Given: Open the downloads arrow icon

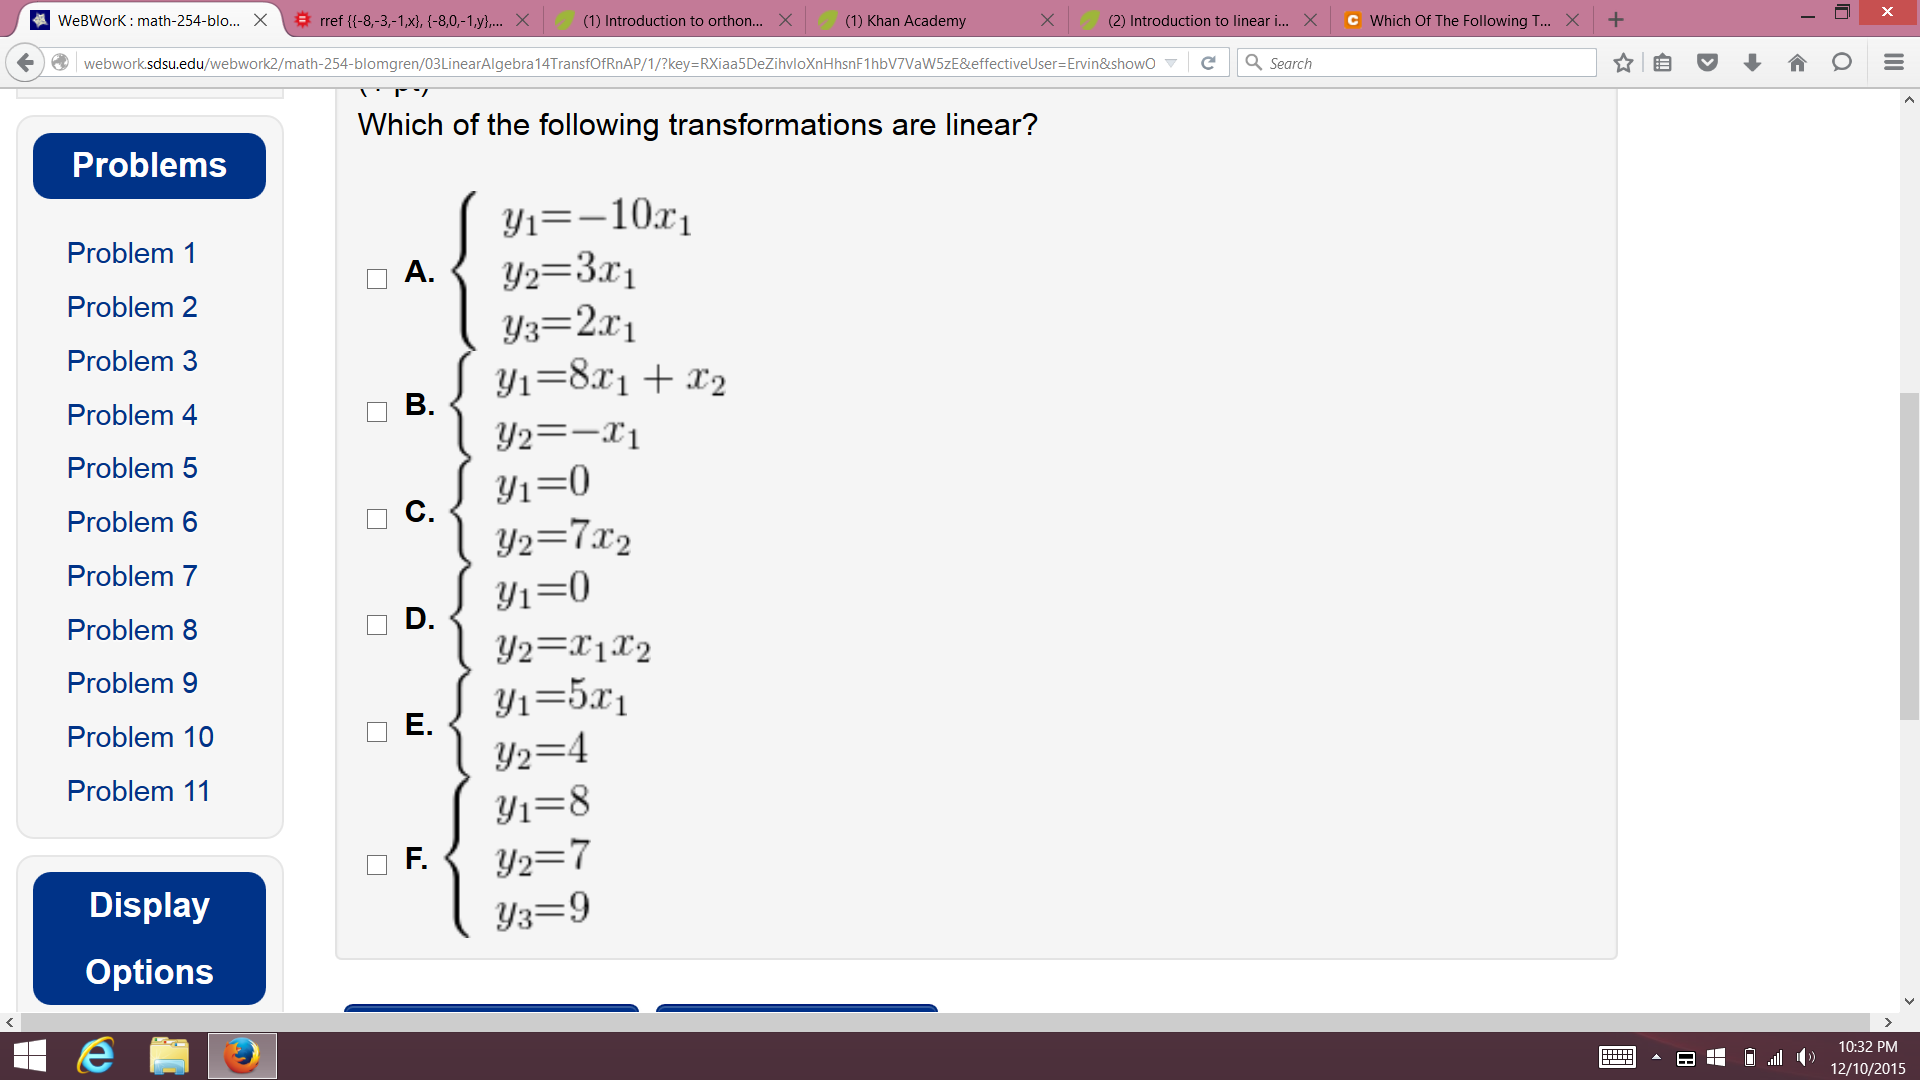Looking at the screenshot, I should tap(1752, 63).
